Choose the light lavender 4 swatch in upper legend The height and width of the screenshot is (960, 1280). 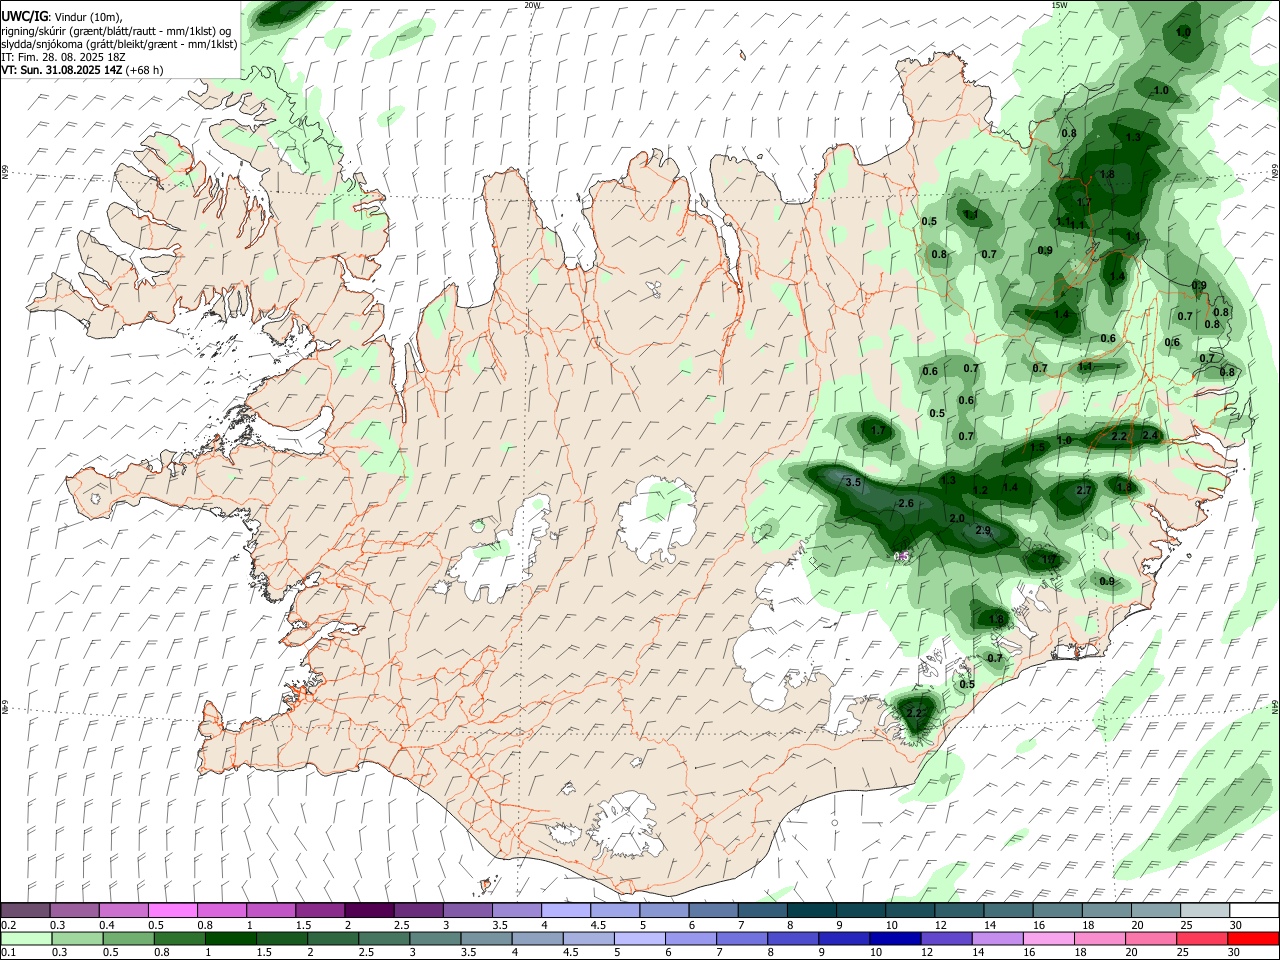[565, 910]
